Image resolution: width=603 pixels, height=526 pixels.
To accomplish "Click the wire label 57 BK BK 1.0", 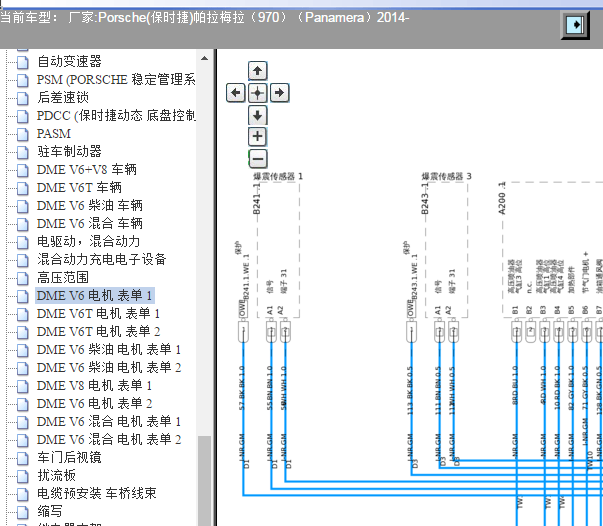I will [x=242, y=388].
